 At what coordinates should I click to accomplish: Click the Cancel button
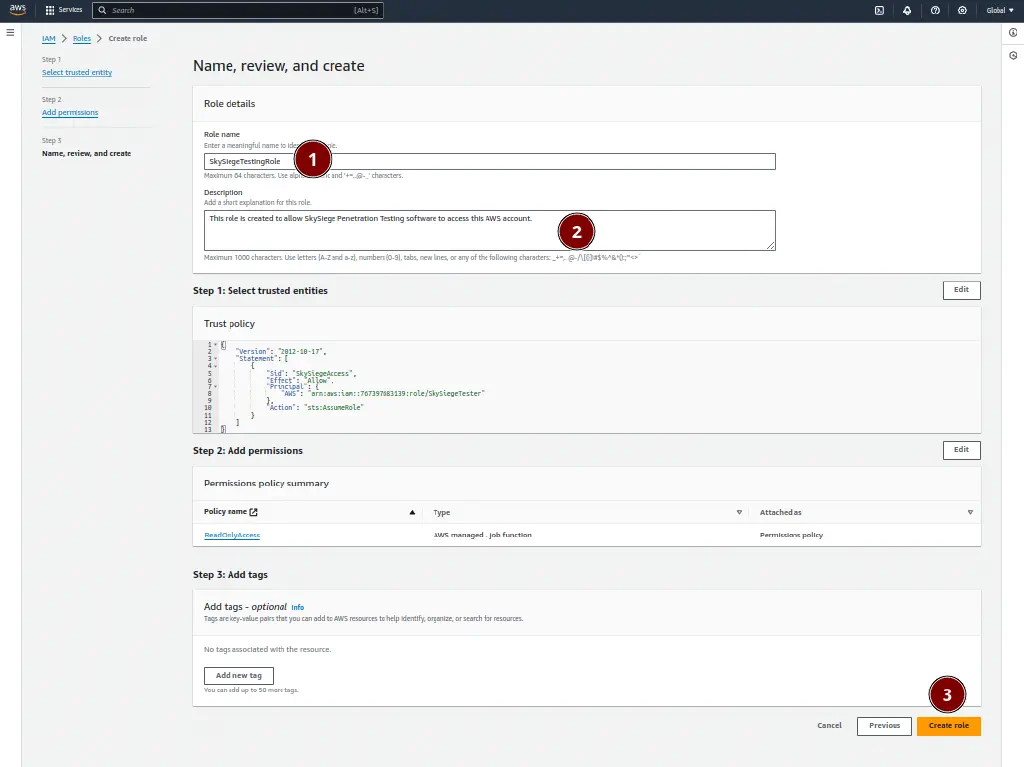coord(829,726)
